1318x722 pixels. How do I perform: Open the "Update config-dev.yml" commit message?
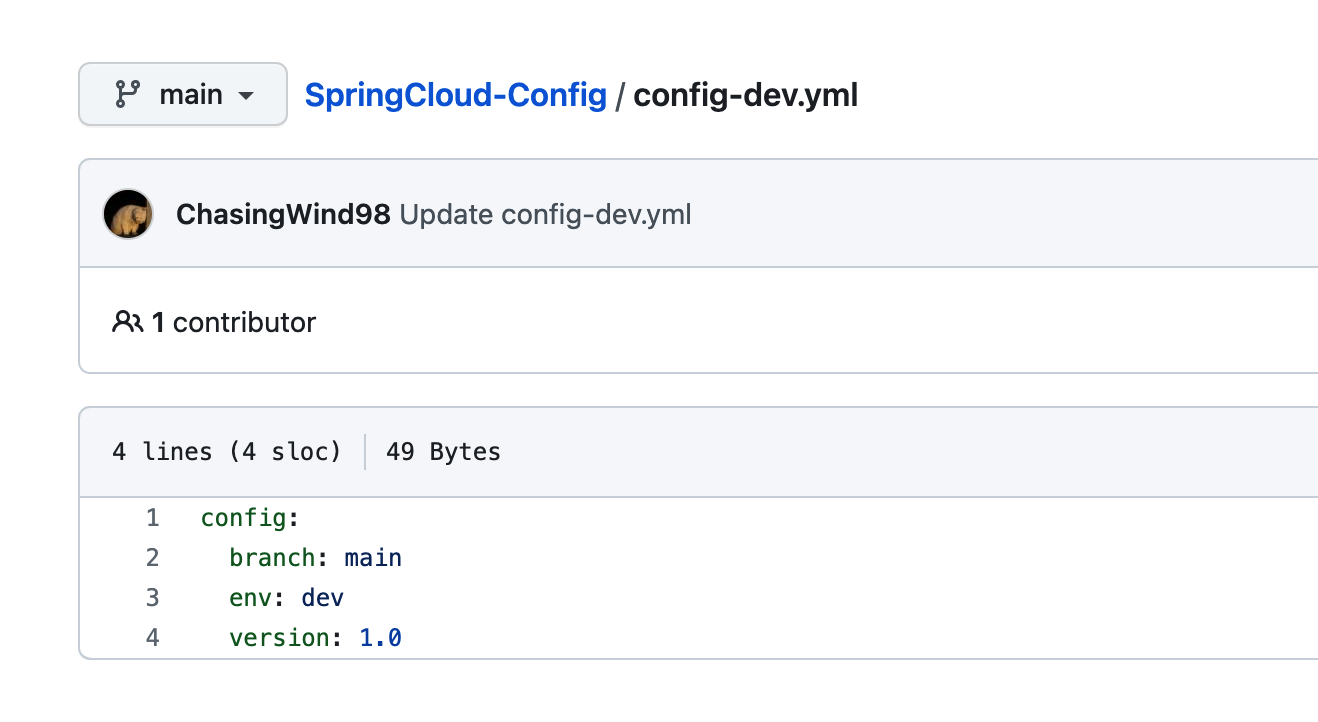(x=545, y=214)
